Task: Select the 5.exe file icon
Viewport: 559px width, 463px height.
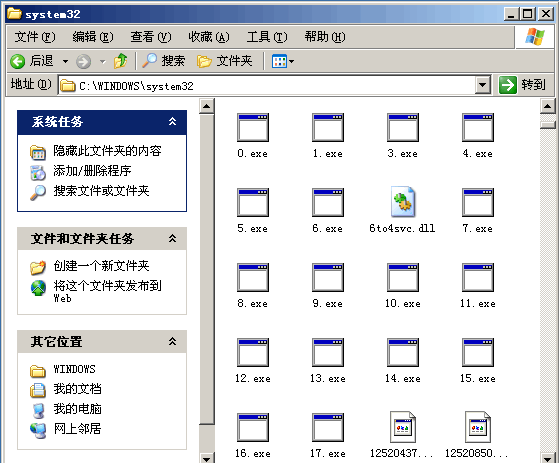Action: [253, 202]
